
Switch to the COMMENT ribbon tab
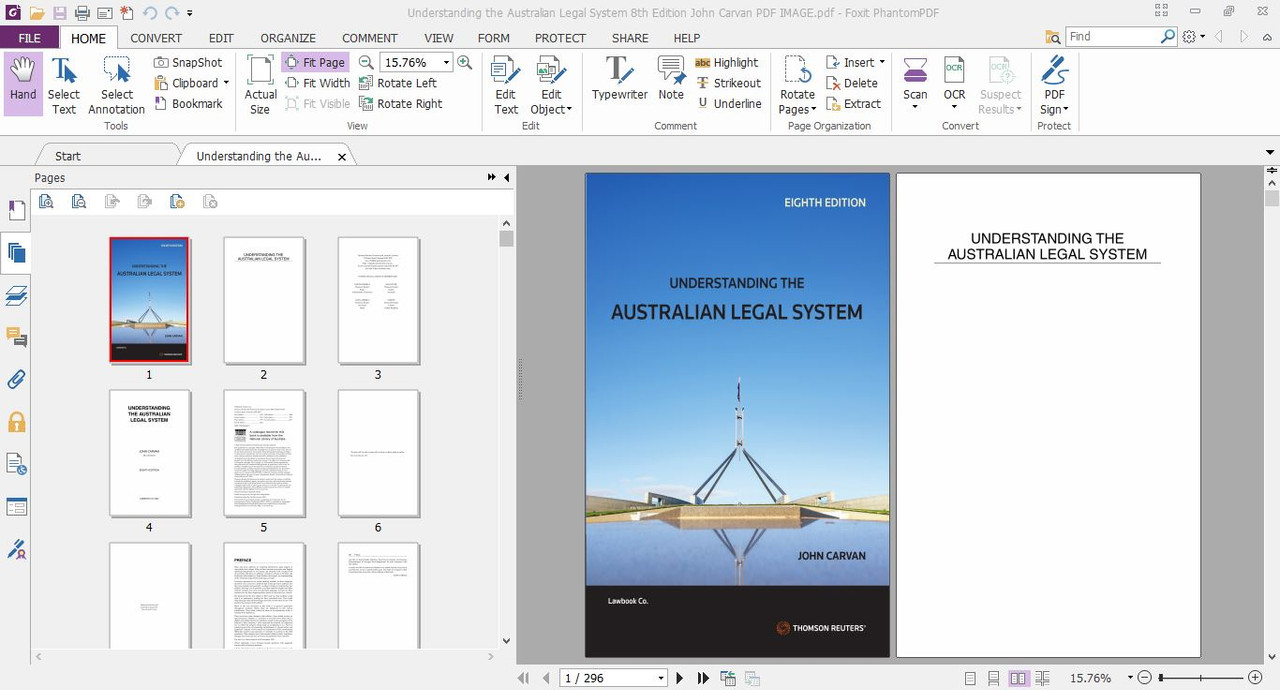pyautogui.click(x=370, y=38)
